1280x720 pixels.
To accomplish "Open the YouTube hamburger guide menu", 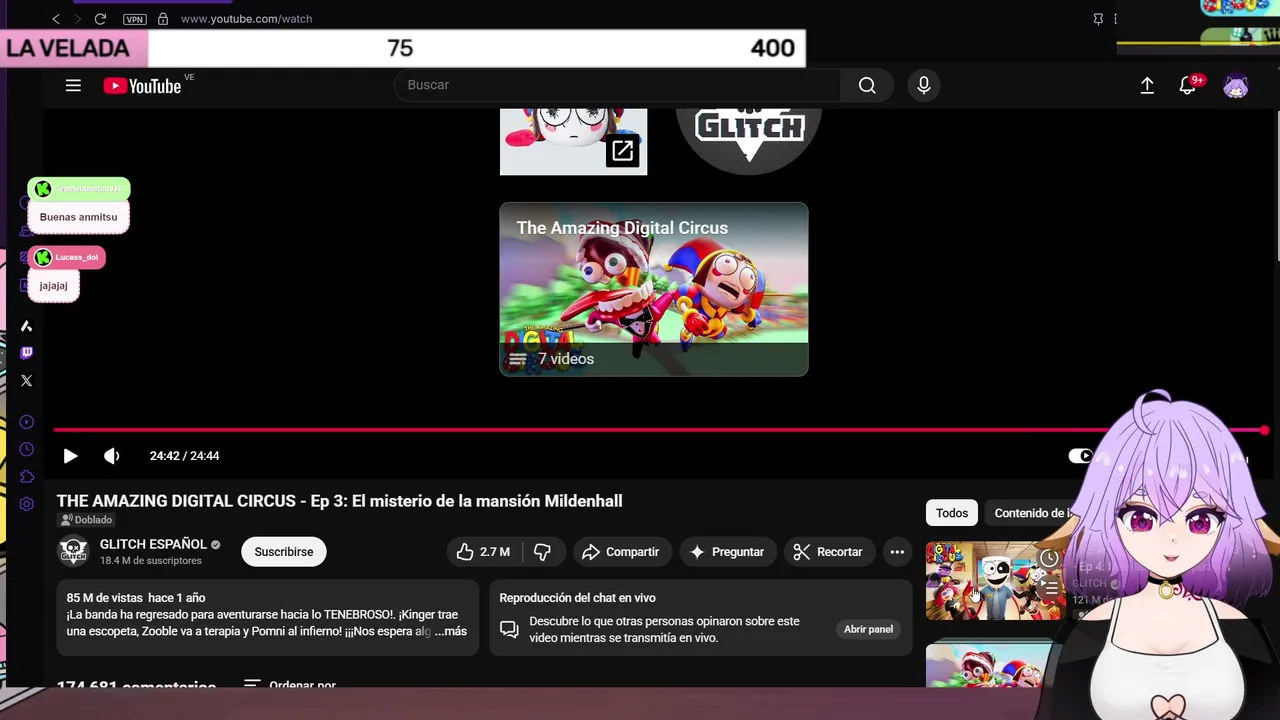I will pos(73,86).
